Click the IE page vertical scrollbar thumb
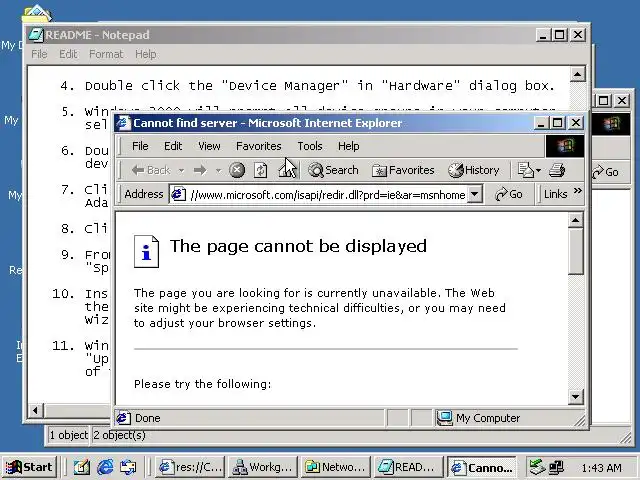640x480 pixels. [x=576, y=251]
